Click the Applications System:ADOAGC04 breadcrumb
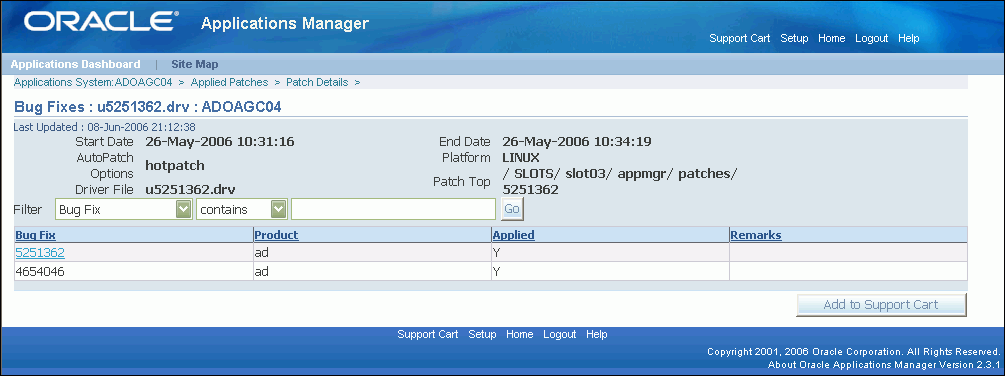 tap(94, 82)
